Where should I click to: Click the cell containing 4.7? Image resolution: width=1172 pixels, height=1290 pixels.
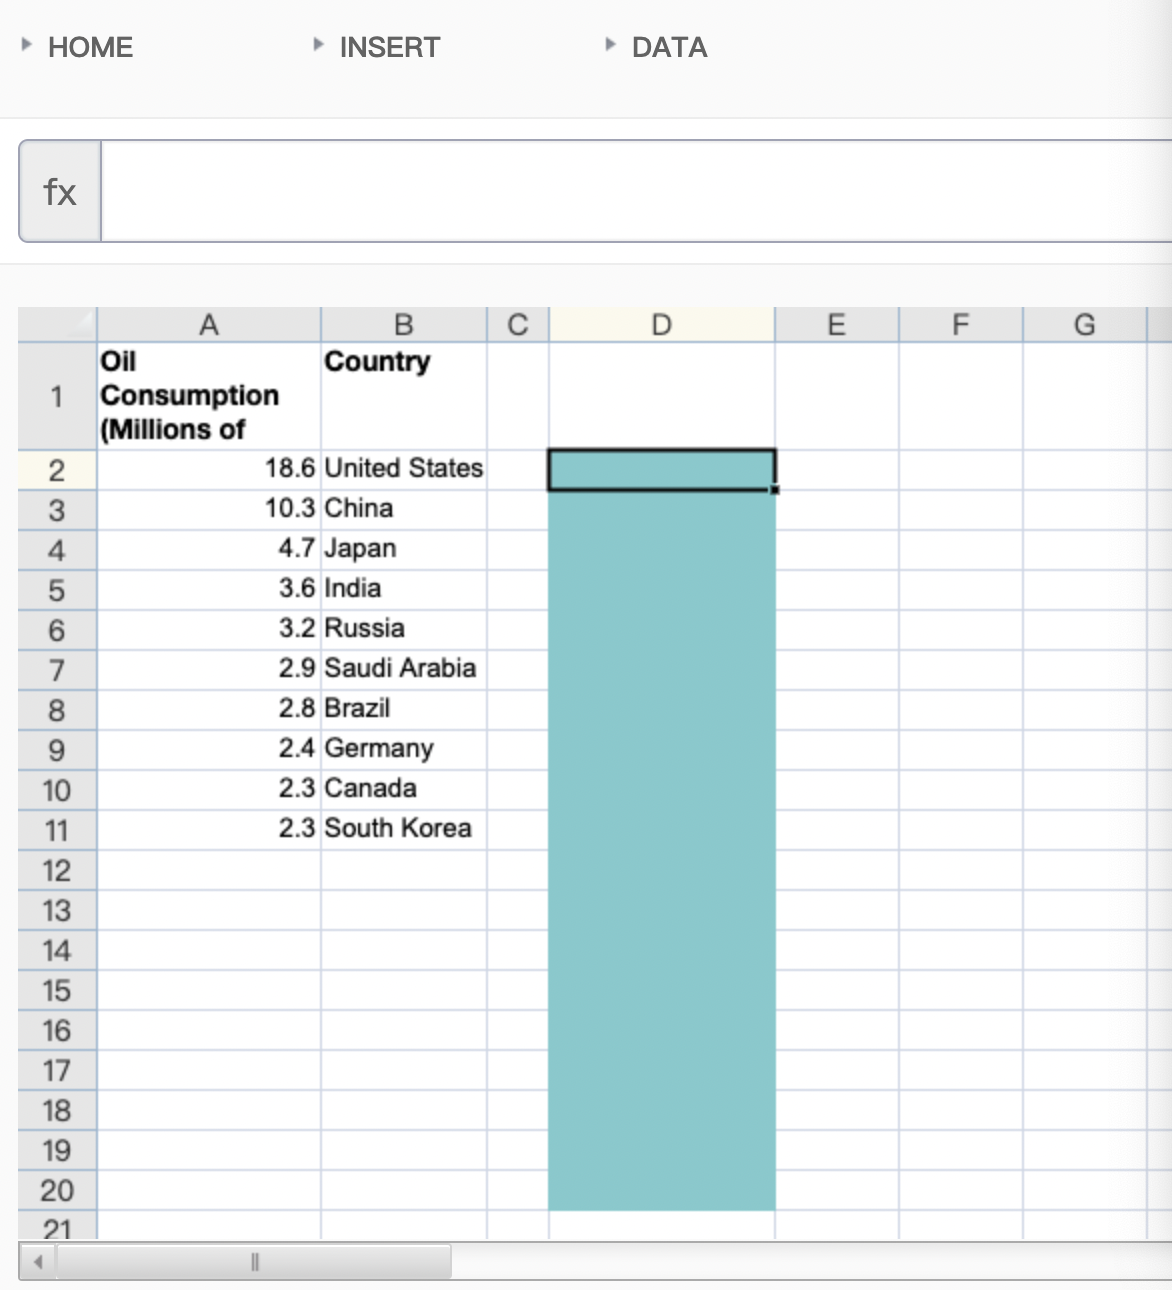tap(209, 550)
